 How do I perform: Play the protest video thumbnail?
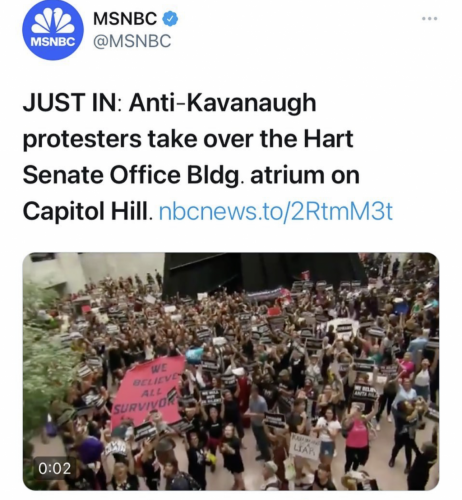click(231, 371)
